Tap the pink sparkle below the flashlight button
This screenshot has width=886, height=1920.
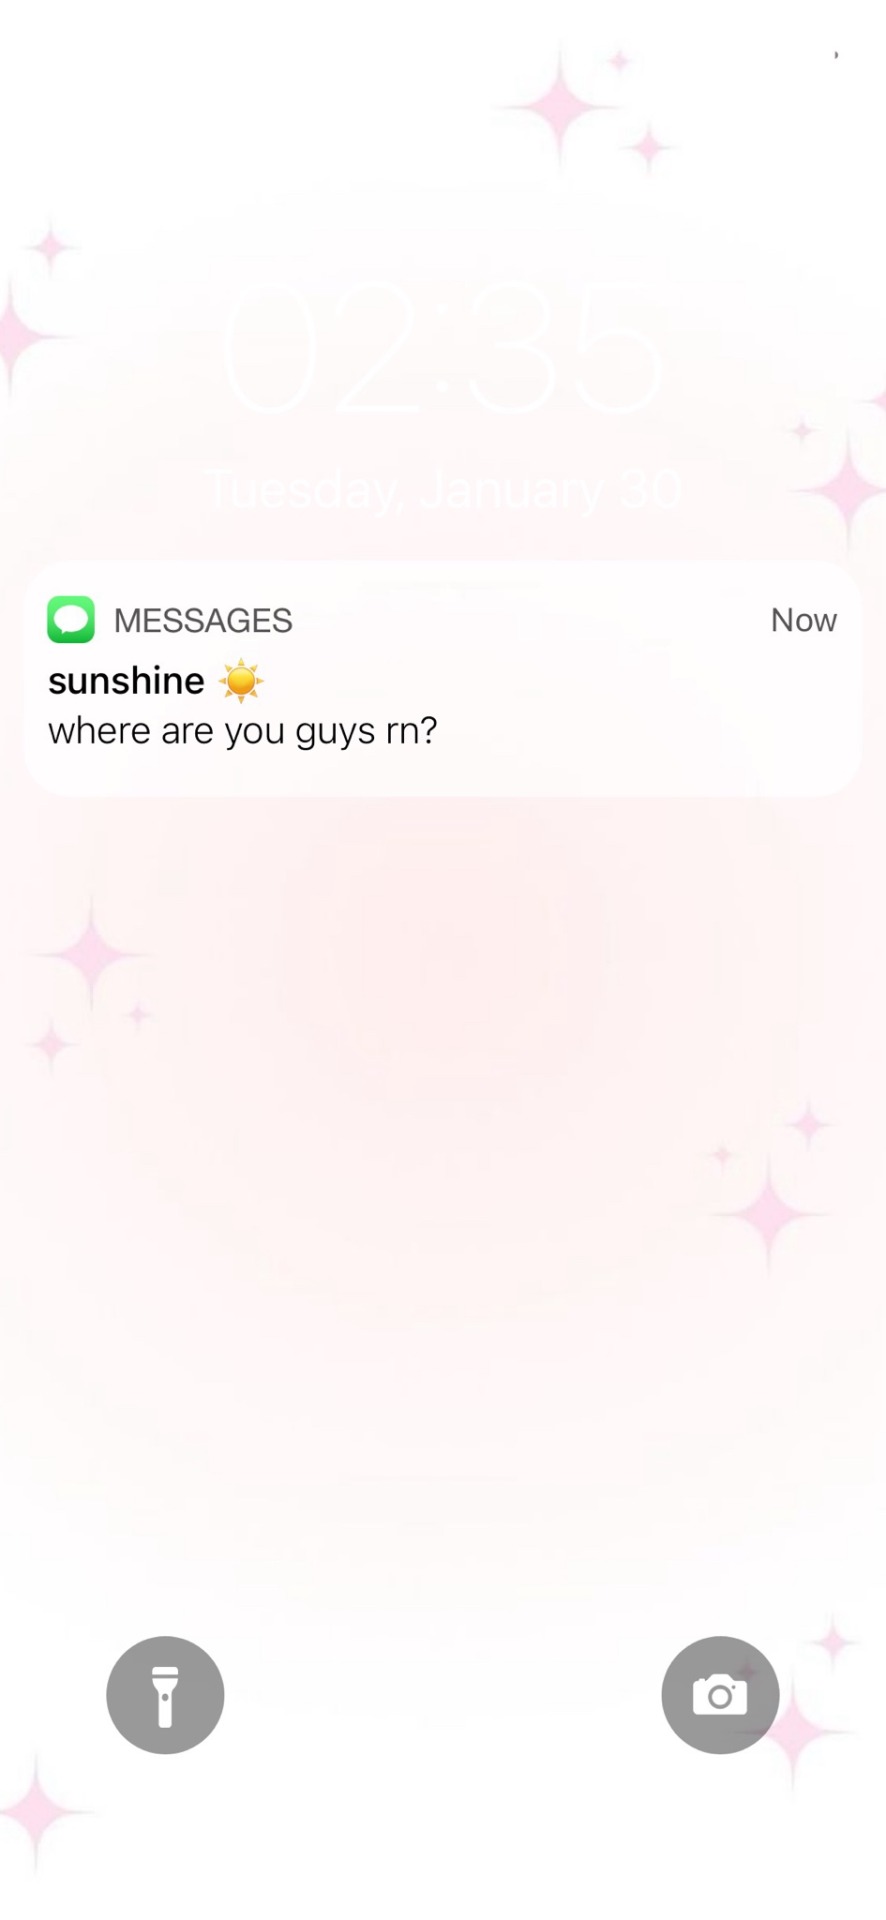37,1812
